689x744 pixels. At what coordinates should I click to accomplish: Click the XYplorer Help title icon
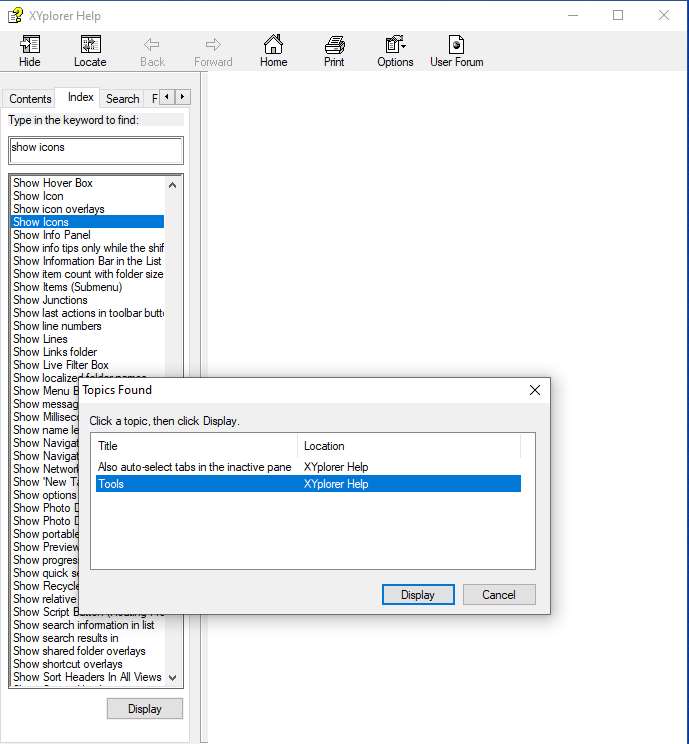(x=15, y=15)
